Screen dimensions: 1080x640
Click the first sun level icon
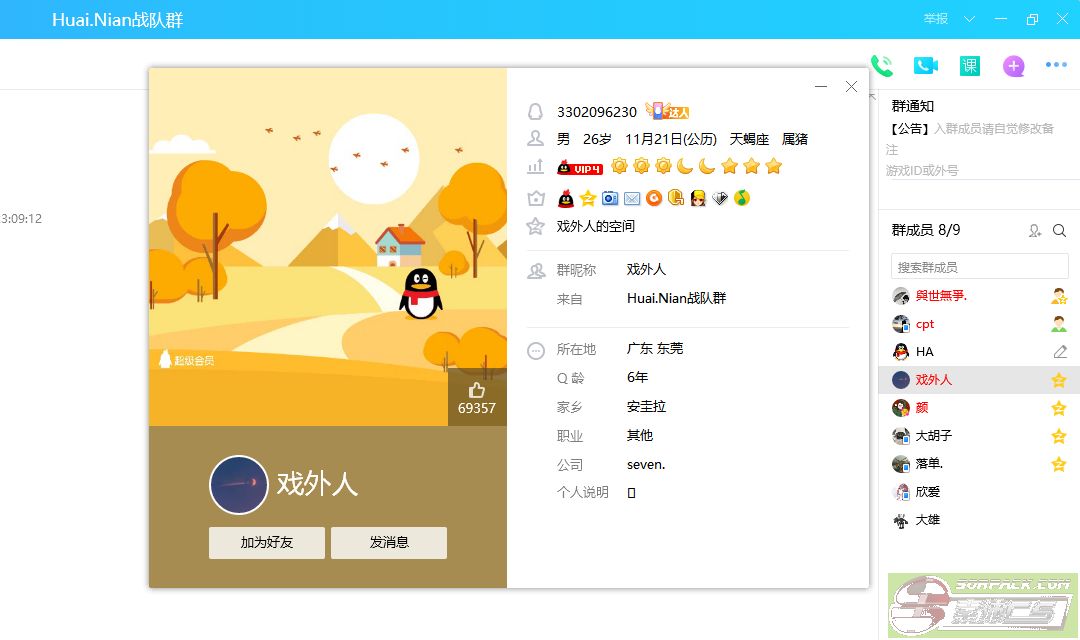(x=619, y=166)
